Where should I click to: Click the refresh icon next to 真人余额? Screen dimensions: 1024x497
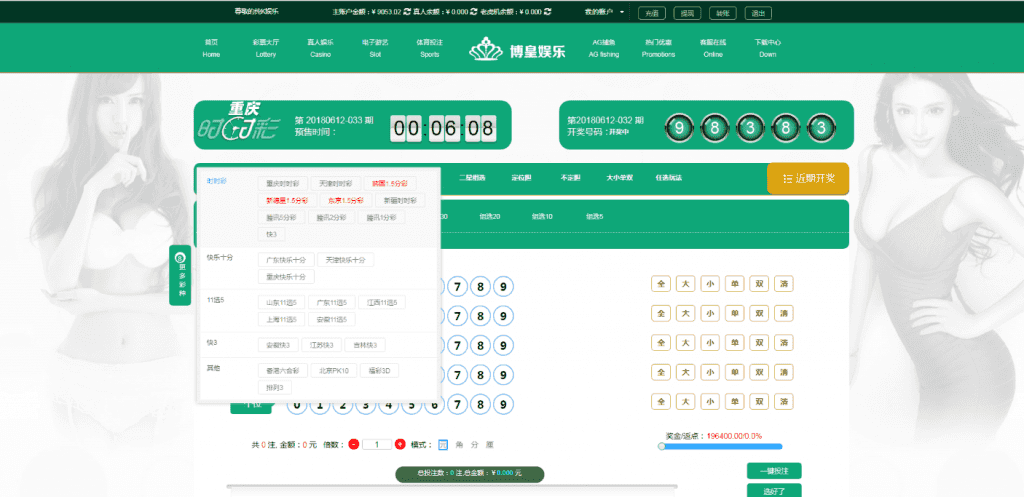pyautogui.click(x=475, y=12)
